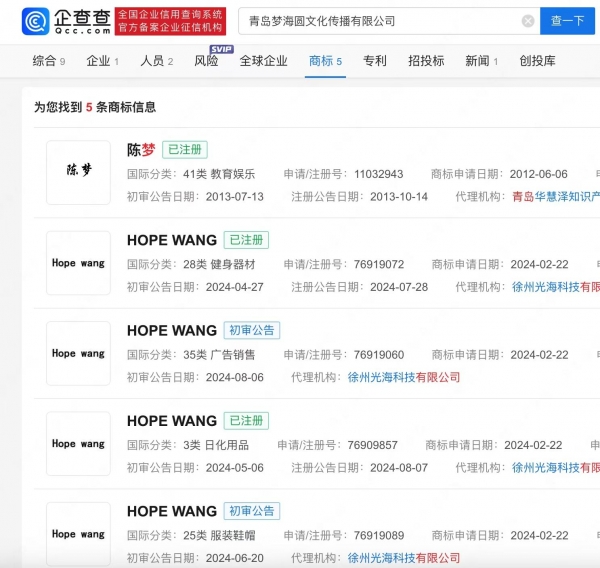
Task: Click the company name search input field
Action: [380, 21]
